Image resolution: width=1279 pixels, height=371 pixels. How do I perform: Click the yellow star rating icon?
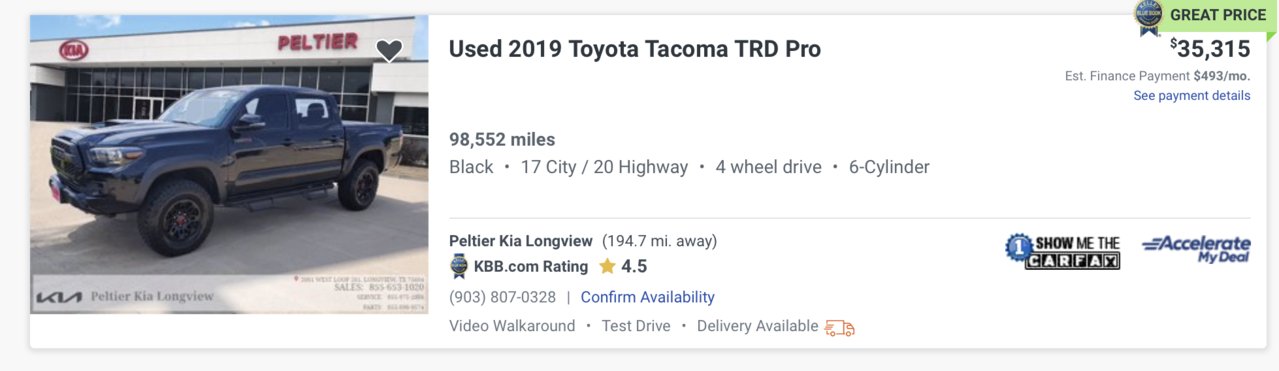click(x=607, y=266)
